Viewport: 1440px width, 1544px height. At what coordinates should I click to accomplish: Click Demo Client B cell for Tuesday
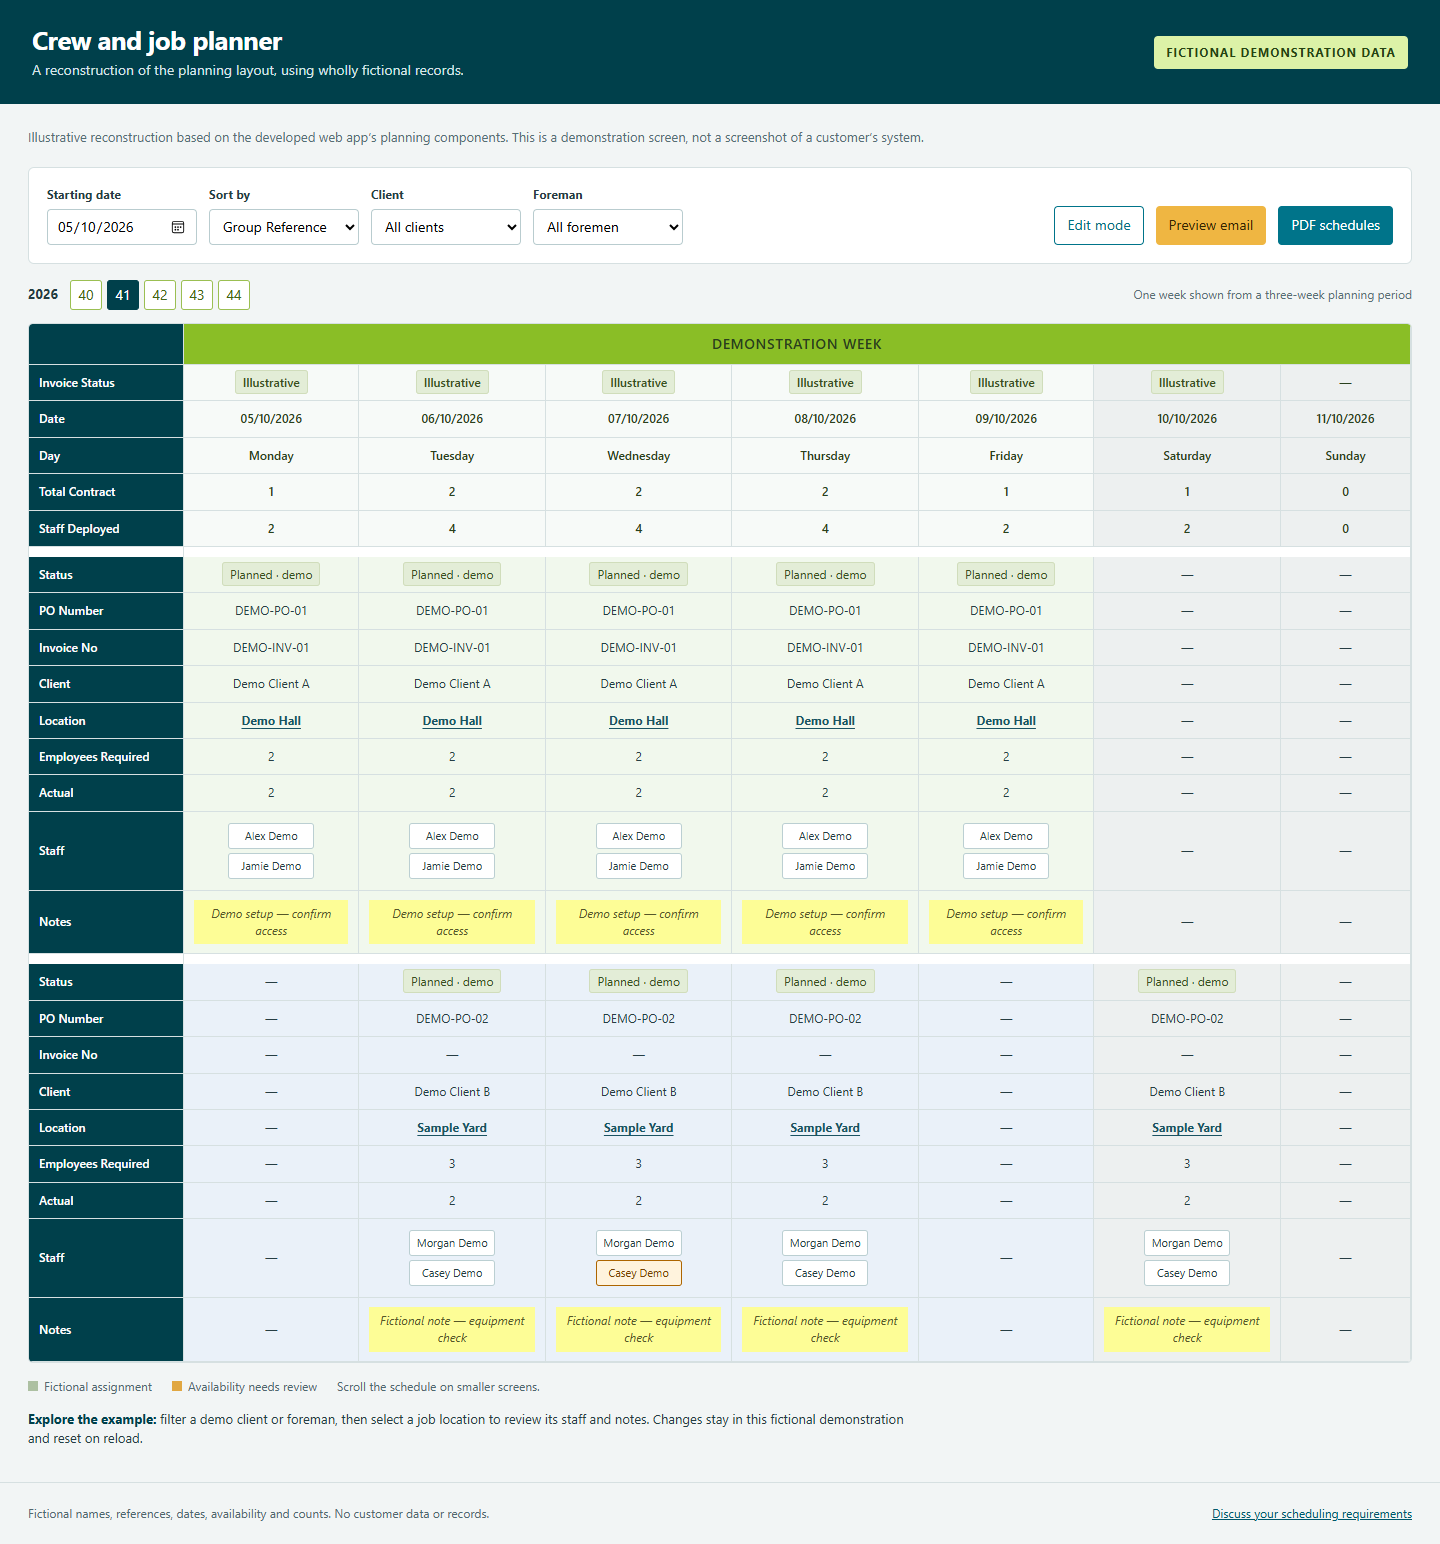coord(452,1092)
